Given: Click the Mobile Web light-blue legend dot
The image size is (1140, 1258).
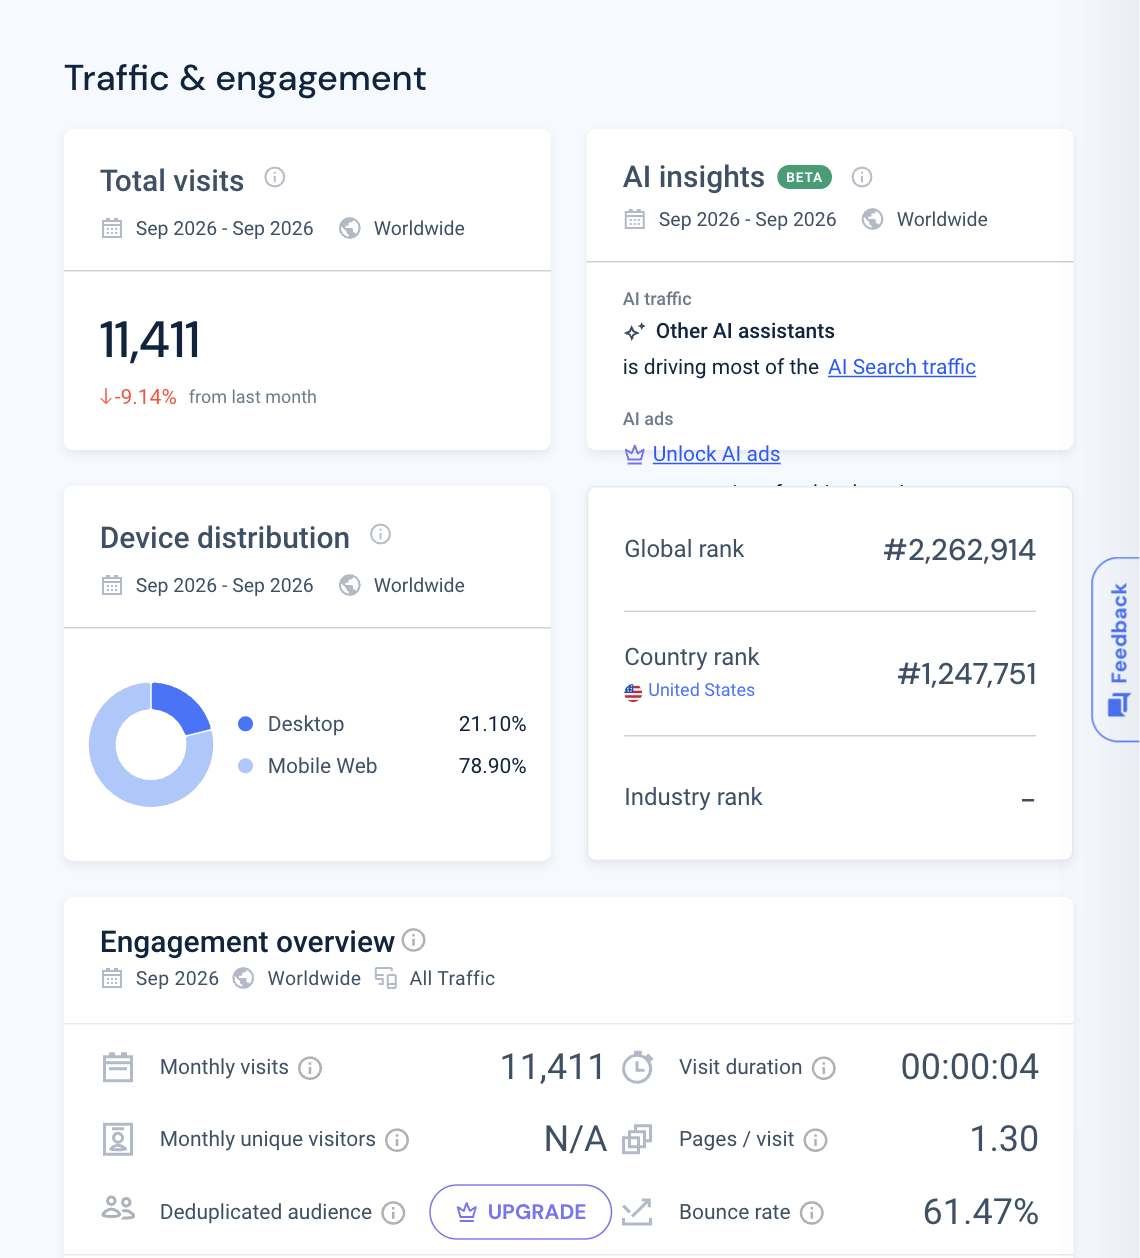Looking at the screenshot, I should point(245,766).
